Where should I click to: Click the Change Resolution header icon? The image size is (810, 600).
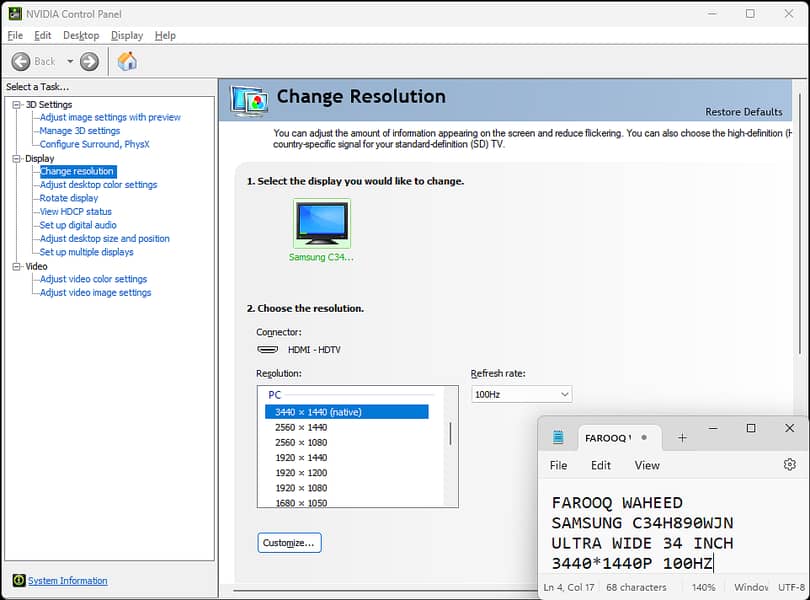pos(250,100)
